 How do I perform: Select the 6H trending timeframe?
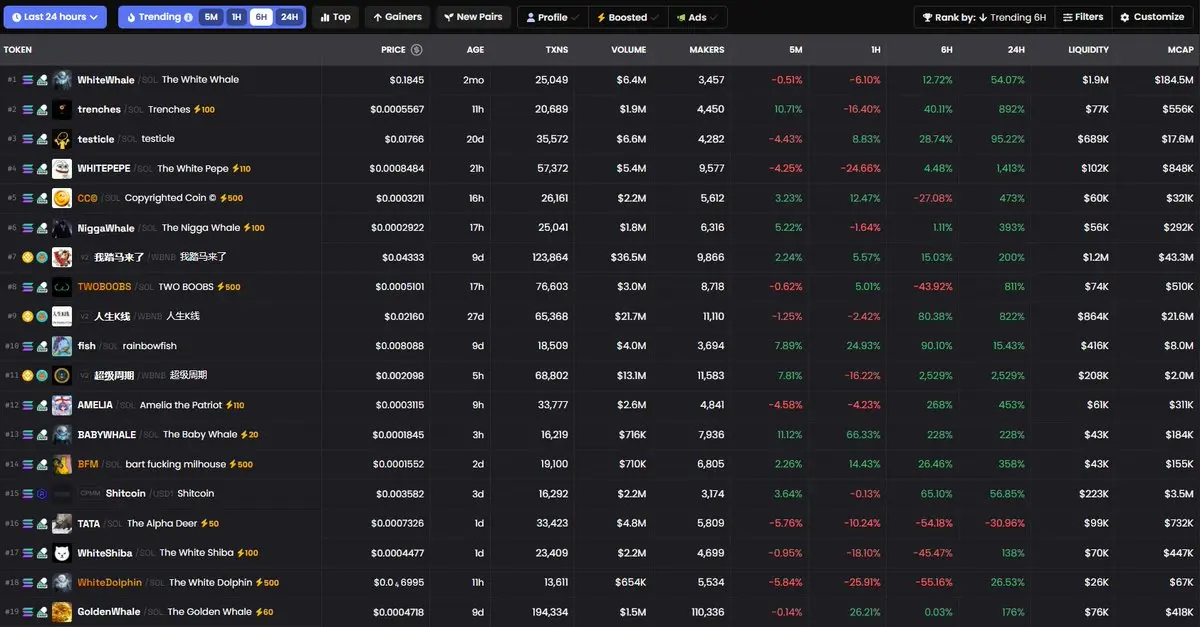(261, 17)
